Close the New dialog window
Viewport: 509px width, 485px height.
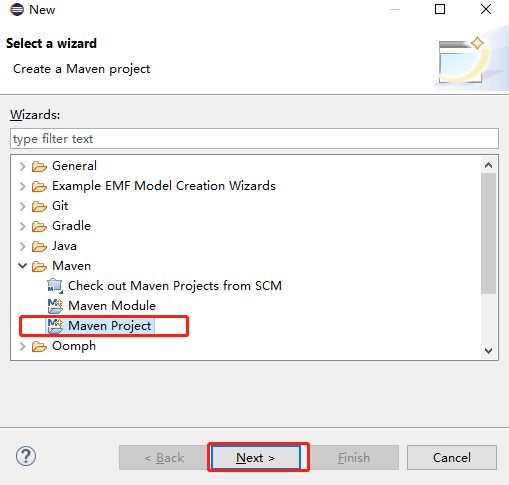[x=486, y=9]
